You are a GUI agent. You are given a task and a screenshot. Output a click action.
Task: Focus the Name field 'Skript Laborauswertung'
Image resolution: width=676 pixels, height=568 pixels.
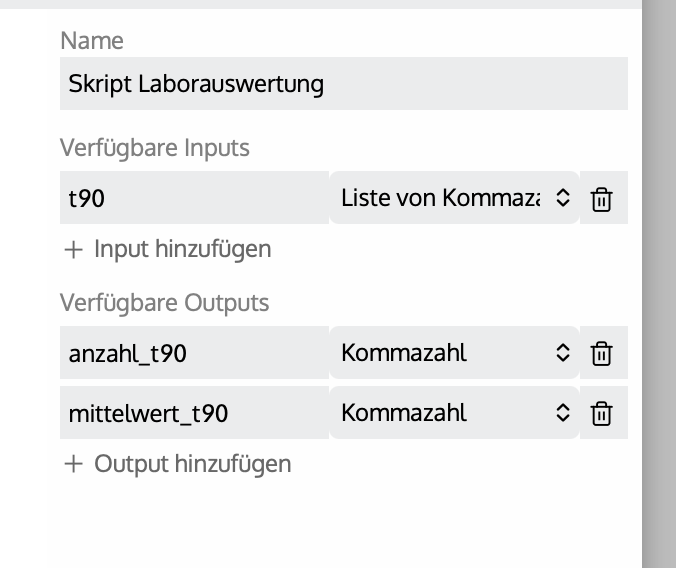coord(343,83)
